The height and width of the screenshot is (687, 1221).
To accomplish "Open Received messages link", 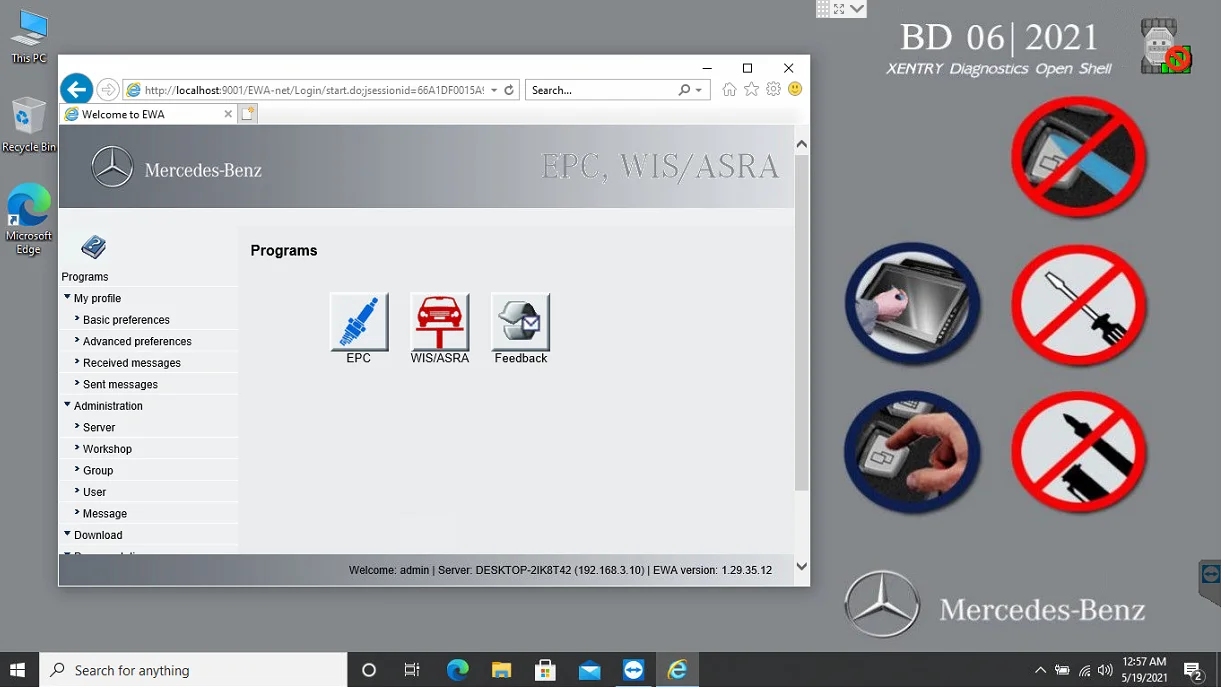I will [x=132, y=363].
